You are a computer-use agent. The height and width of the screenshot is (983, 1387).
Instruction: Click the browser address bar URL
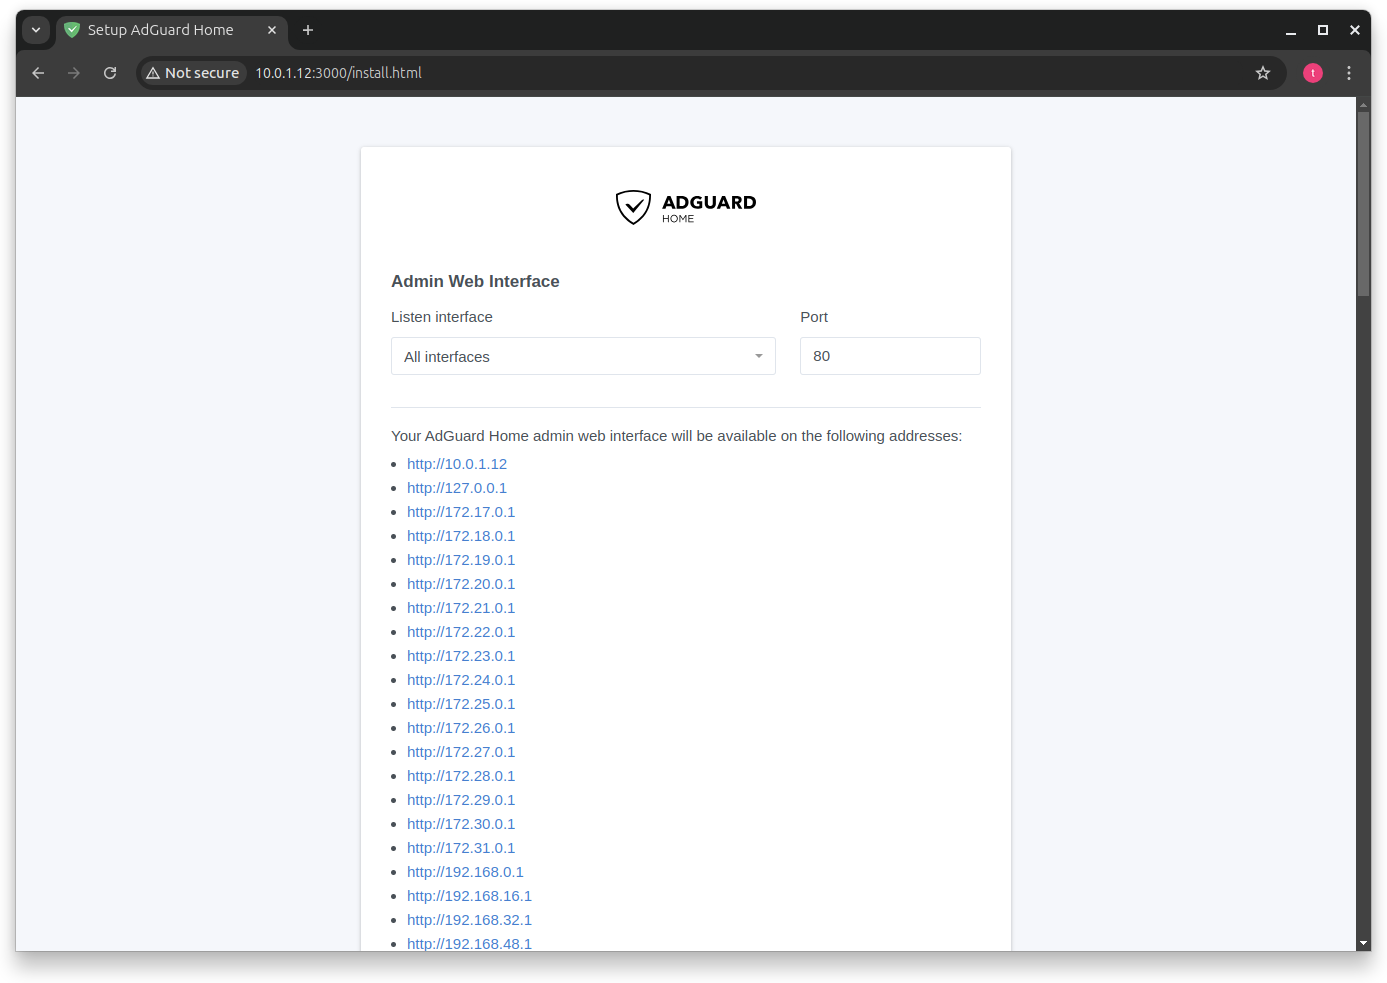click(x=339, y=72)
